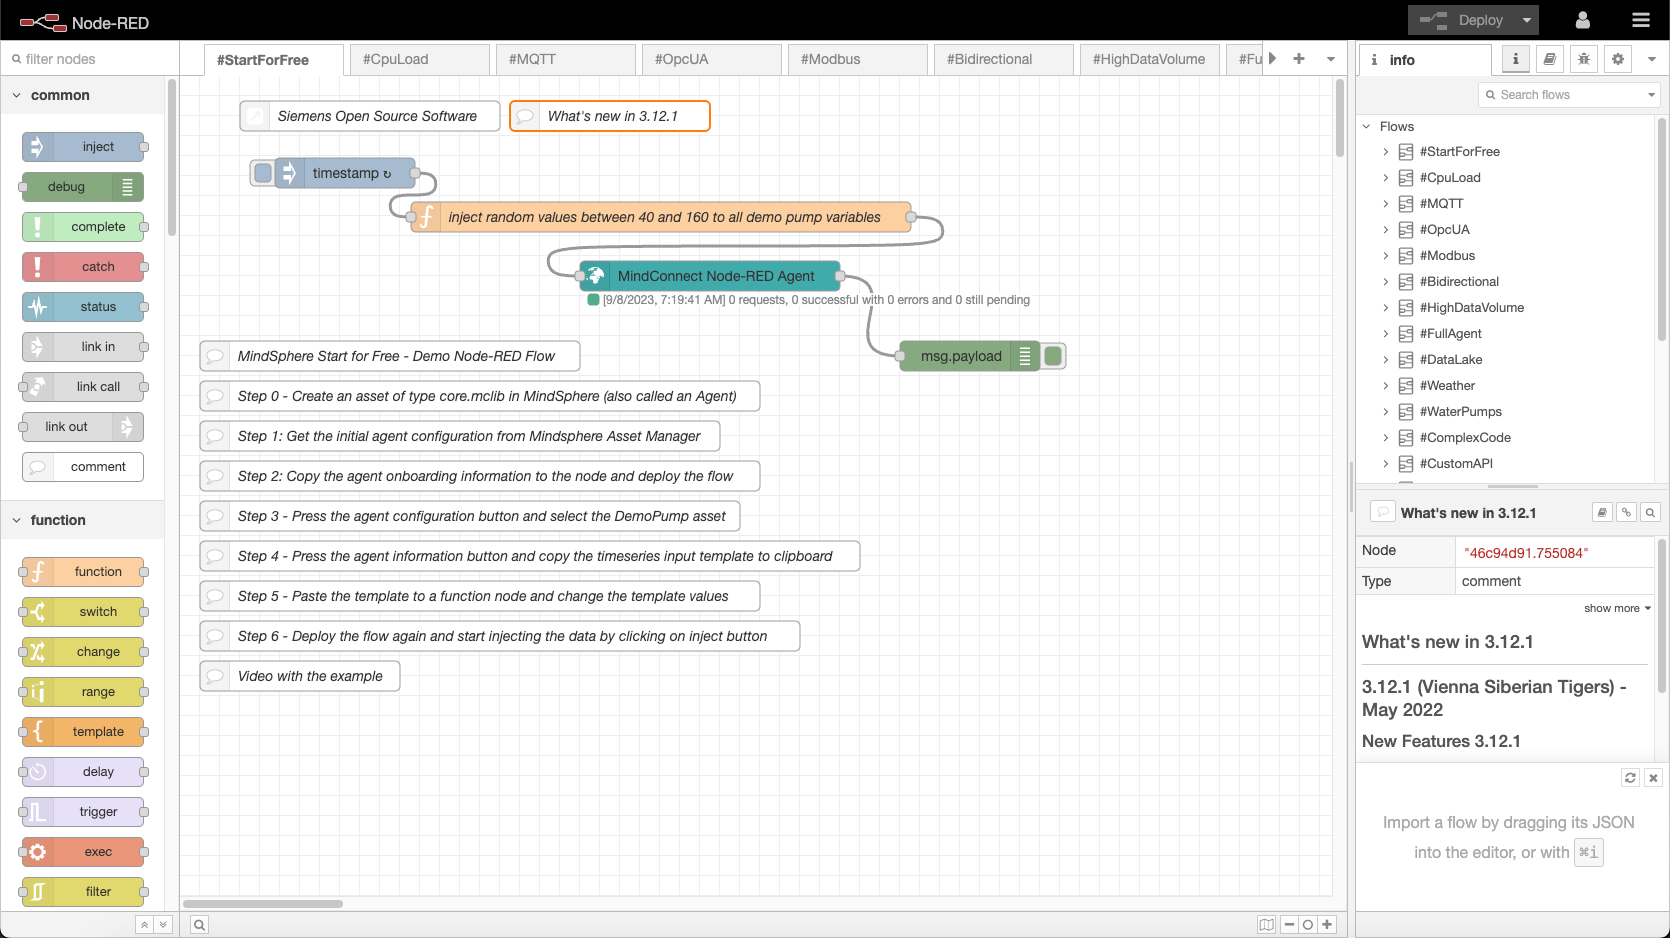
Task: Select #DataLake in the flows tree
Action: coord(1451,360)
